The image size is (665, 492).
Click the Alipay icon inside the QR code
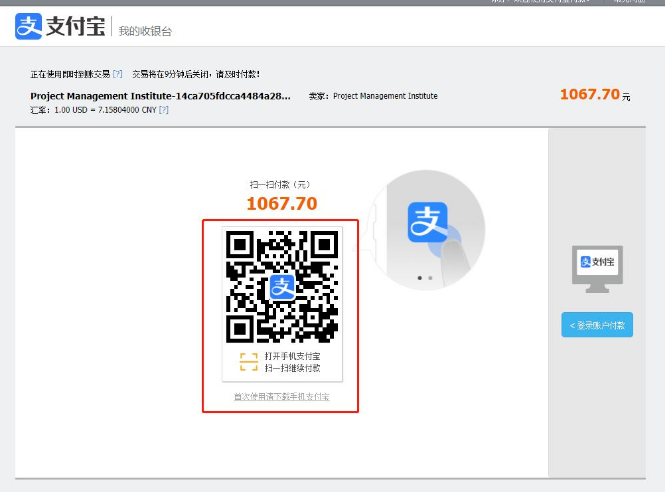click(282, 287)
